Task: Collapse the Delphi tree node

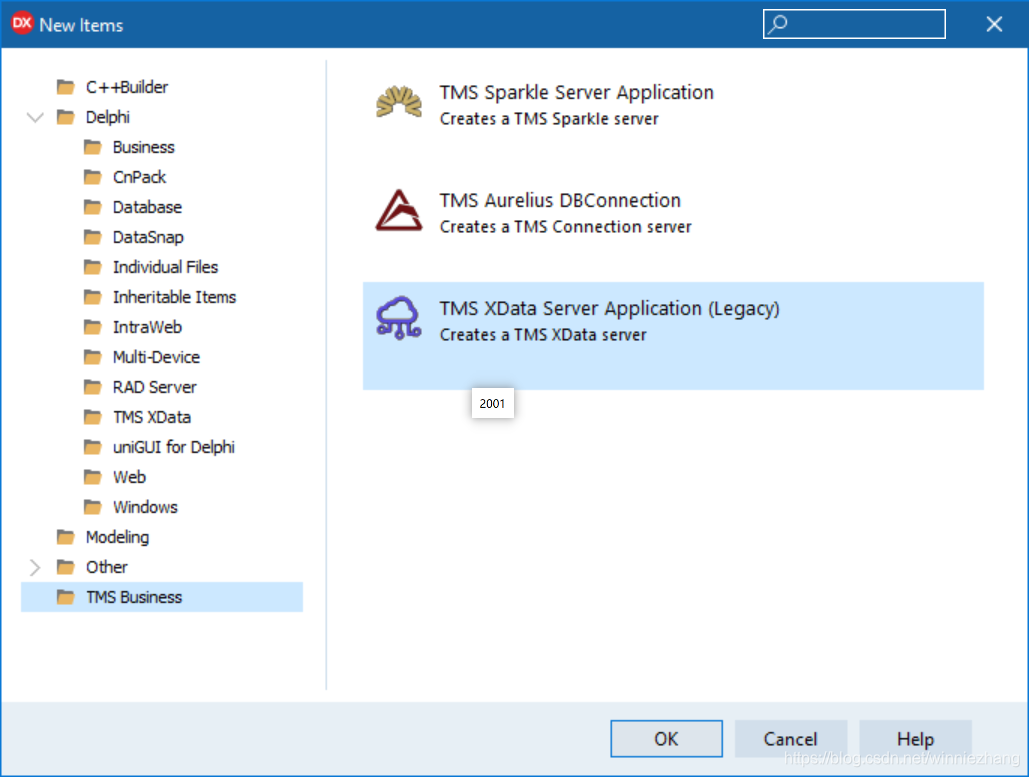Action: click(35, 117)
